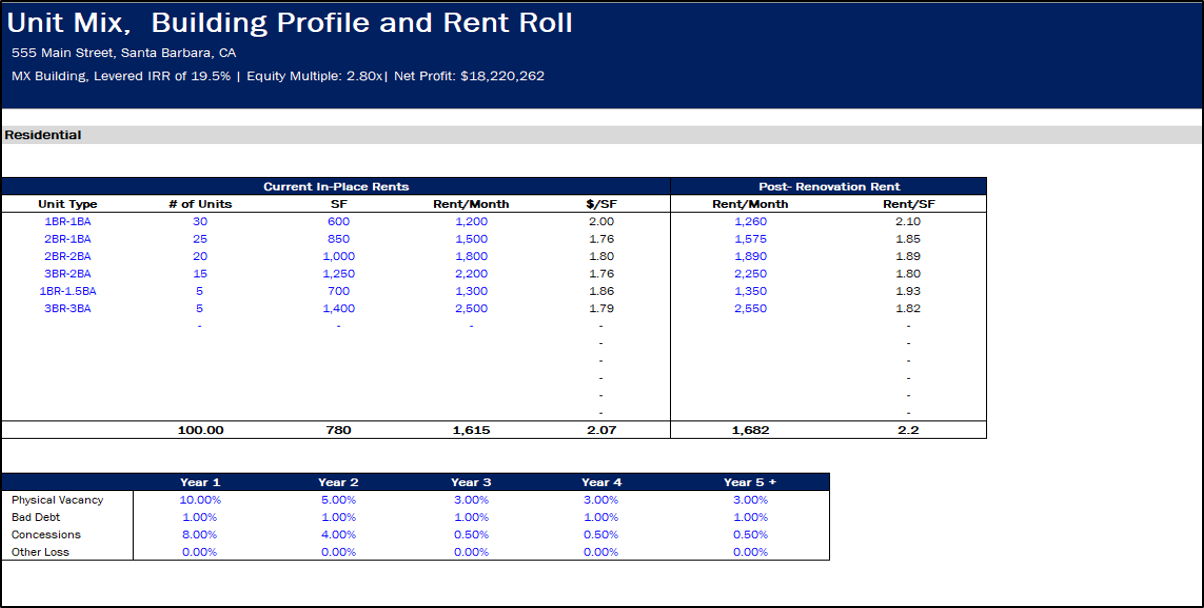Click the Current In-Place Rents header

(x=336, y=187)
